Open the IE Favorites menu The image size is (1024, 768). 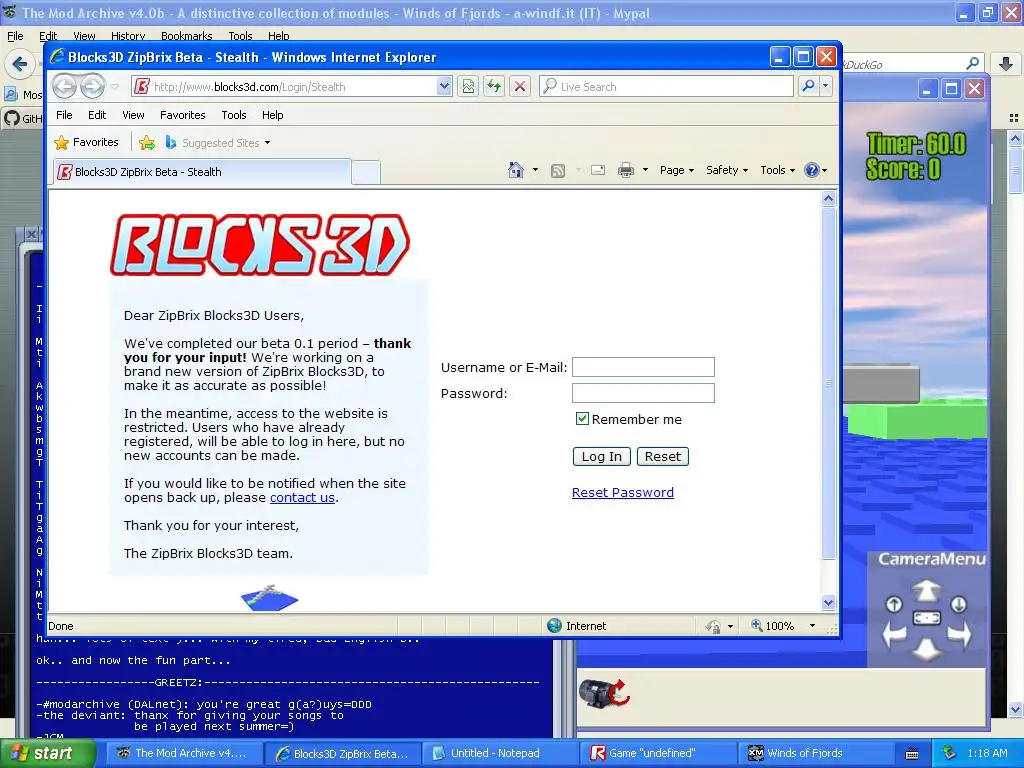tap(183, 115)
